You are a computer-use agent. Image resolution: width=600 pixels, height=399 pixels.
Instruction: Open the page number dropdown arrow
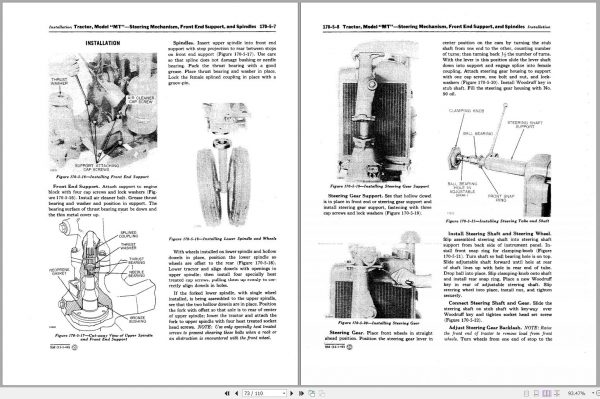point(284,393)
